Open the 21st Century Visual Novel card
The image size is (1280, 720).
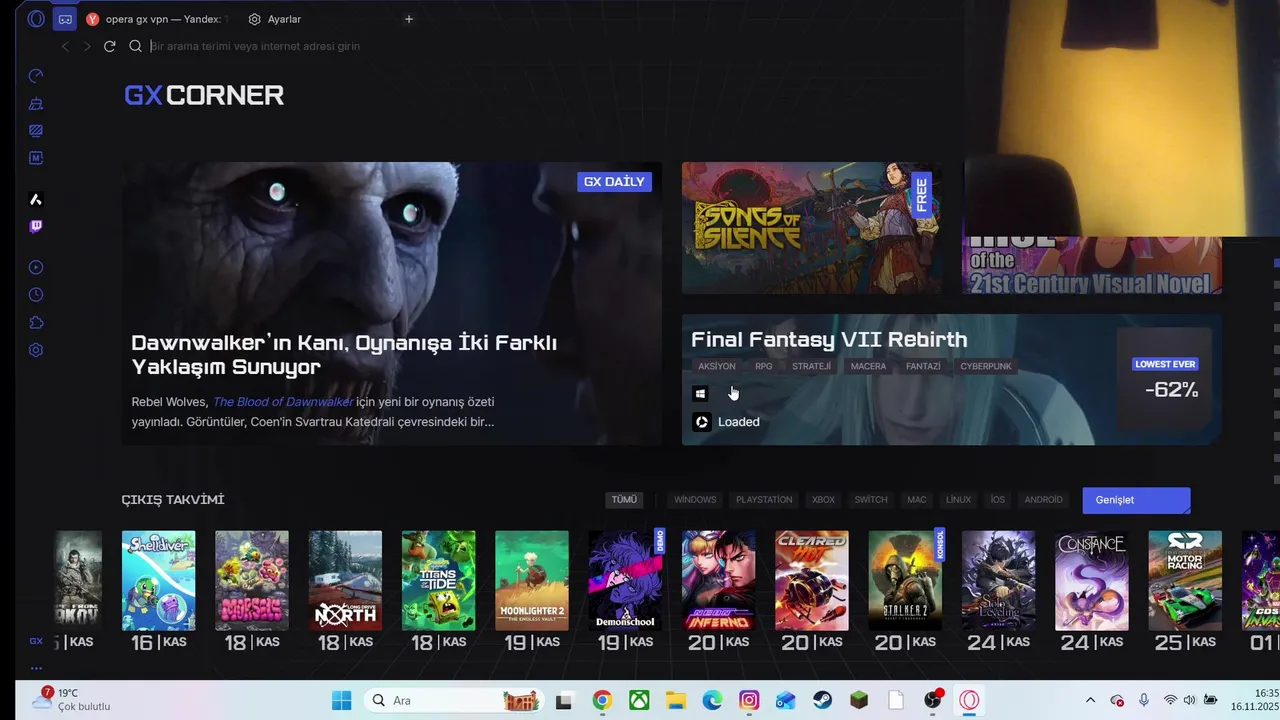point(1092,265)
